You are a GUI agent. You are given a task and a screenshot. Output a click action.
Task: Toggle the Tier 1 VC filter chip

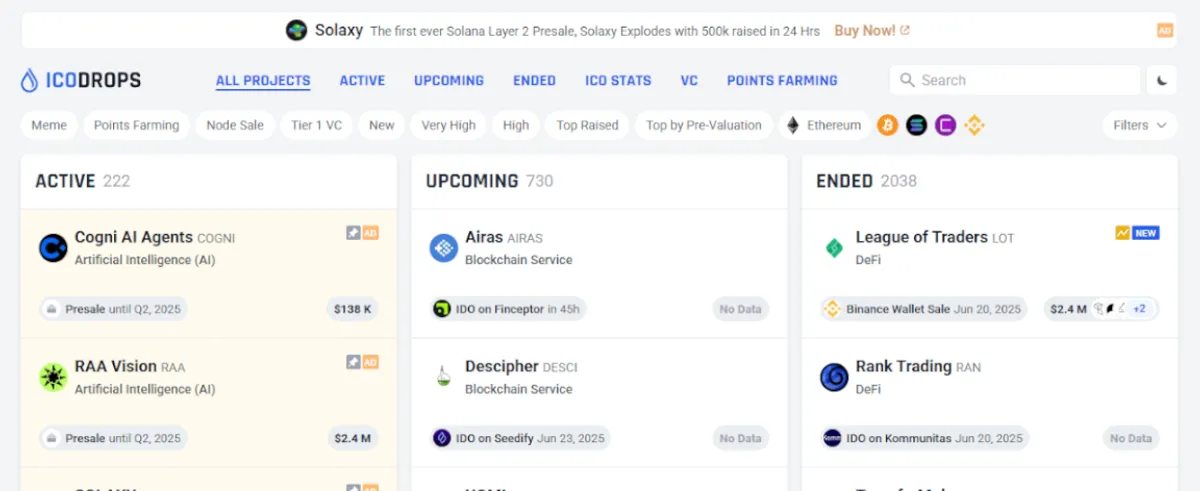tap(317, 125)
